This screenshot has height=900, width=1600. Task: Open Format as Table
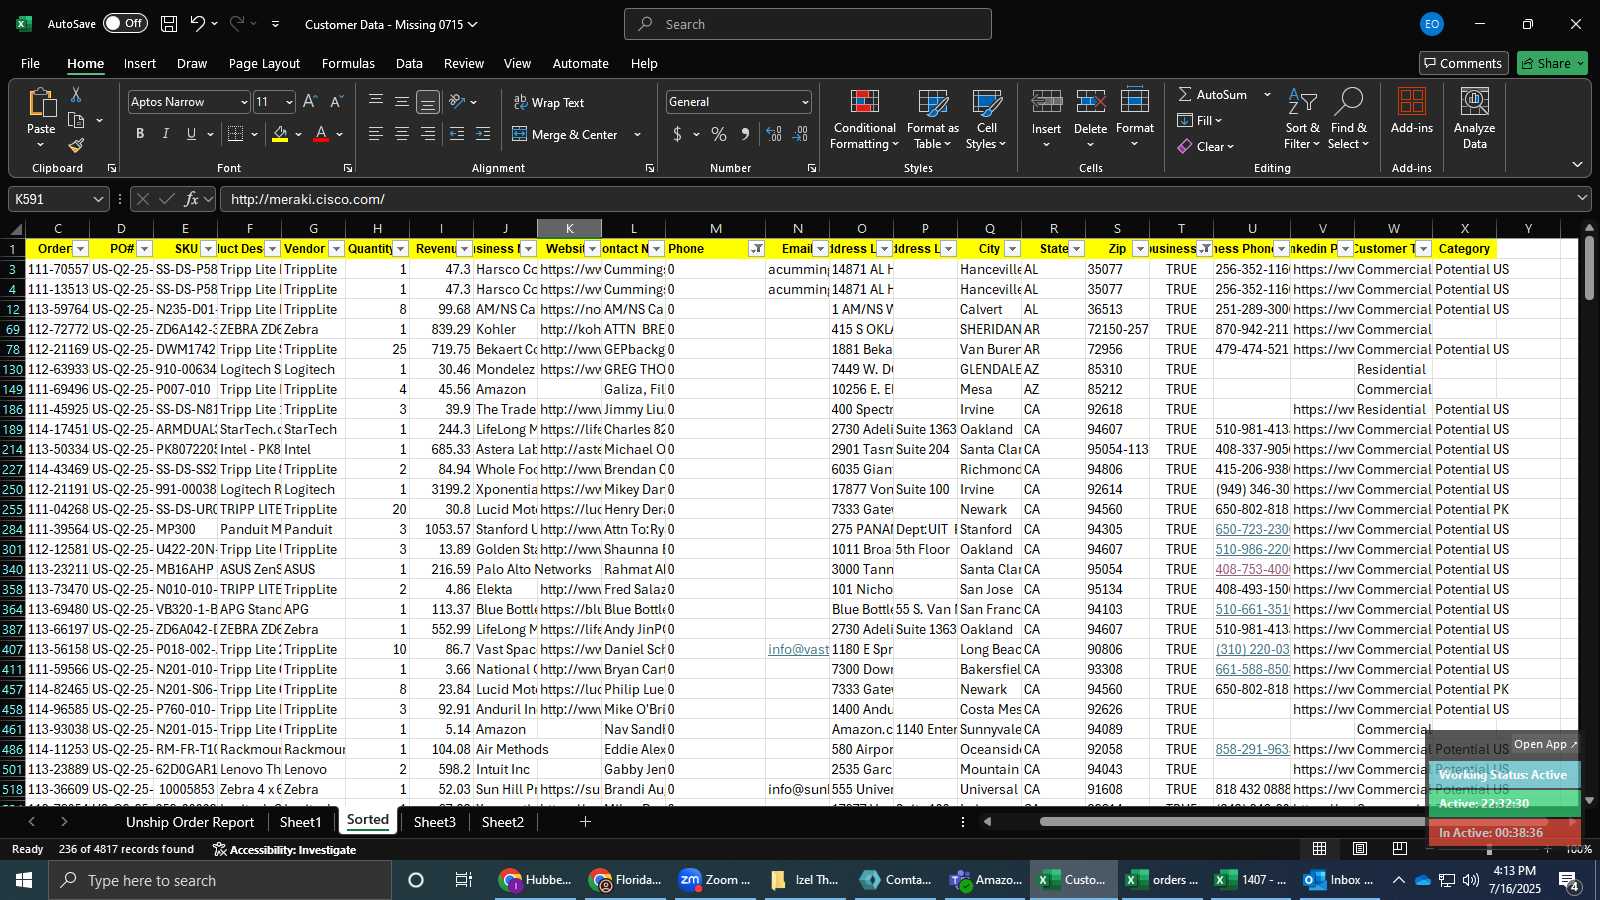[933, 119]
